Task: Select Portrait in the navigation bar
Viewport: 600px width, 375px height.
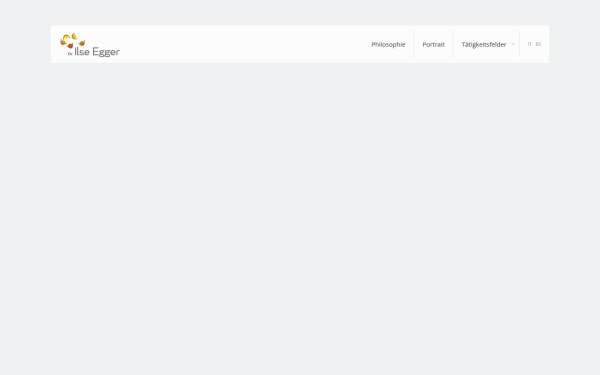Action: [433, 44]
